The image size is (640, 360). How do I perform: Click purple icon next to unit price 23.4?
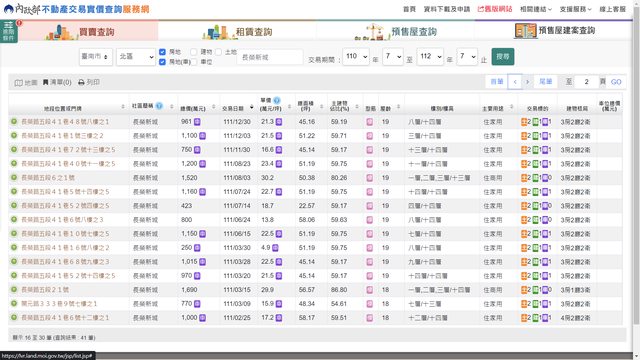(279, 164)
